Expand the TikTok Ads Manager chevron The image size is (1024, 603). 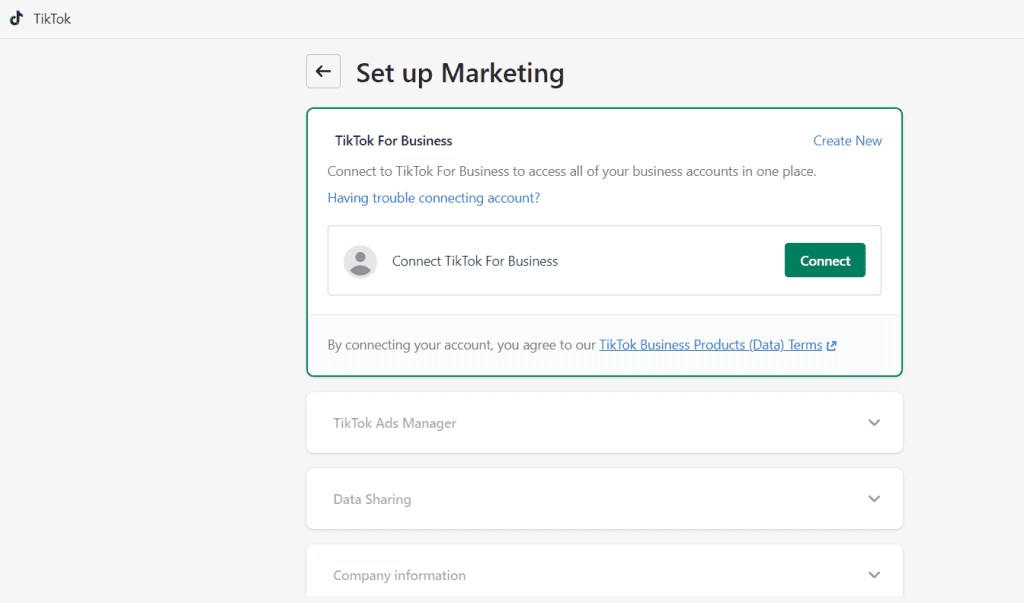[874, 423]
